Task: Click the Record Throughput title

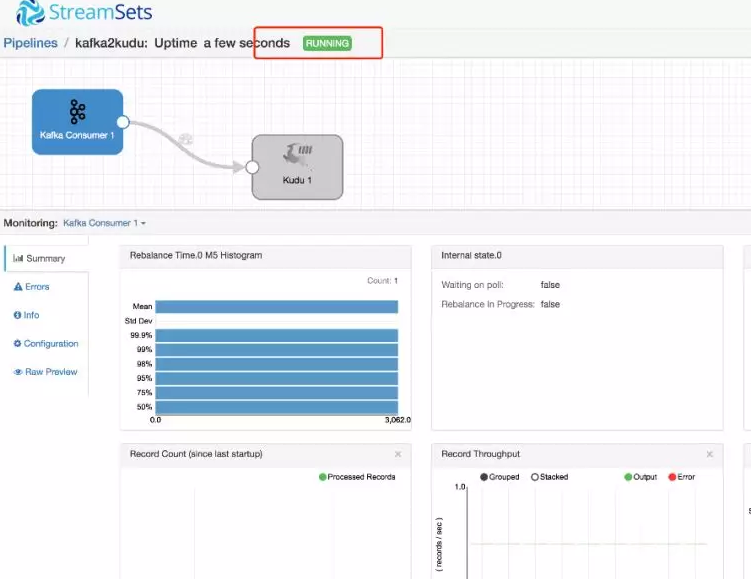Action: coord(480,454)
